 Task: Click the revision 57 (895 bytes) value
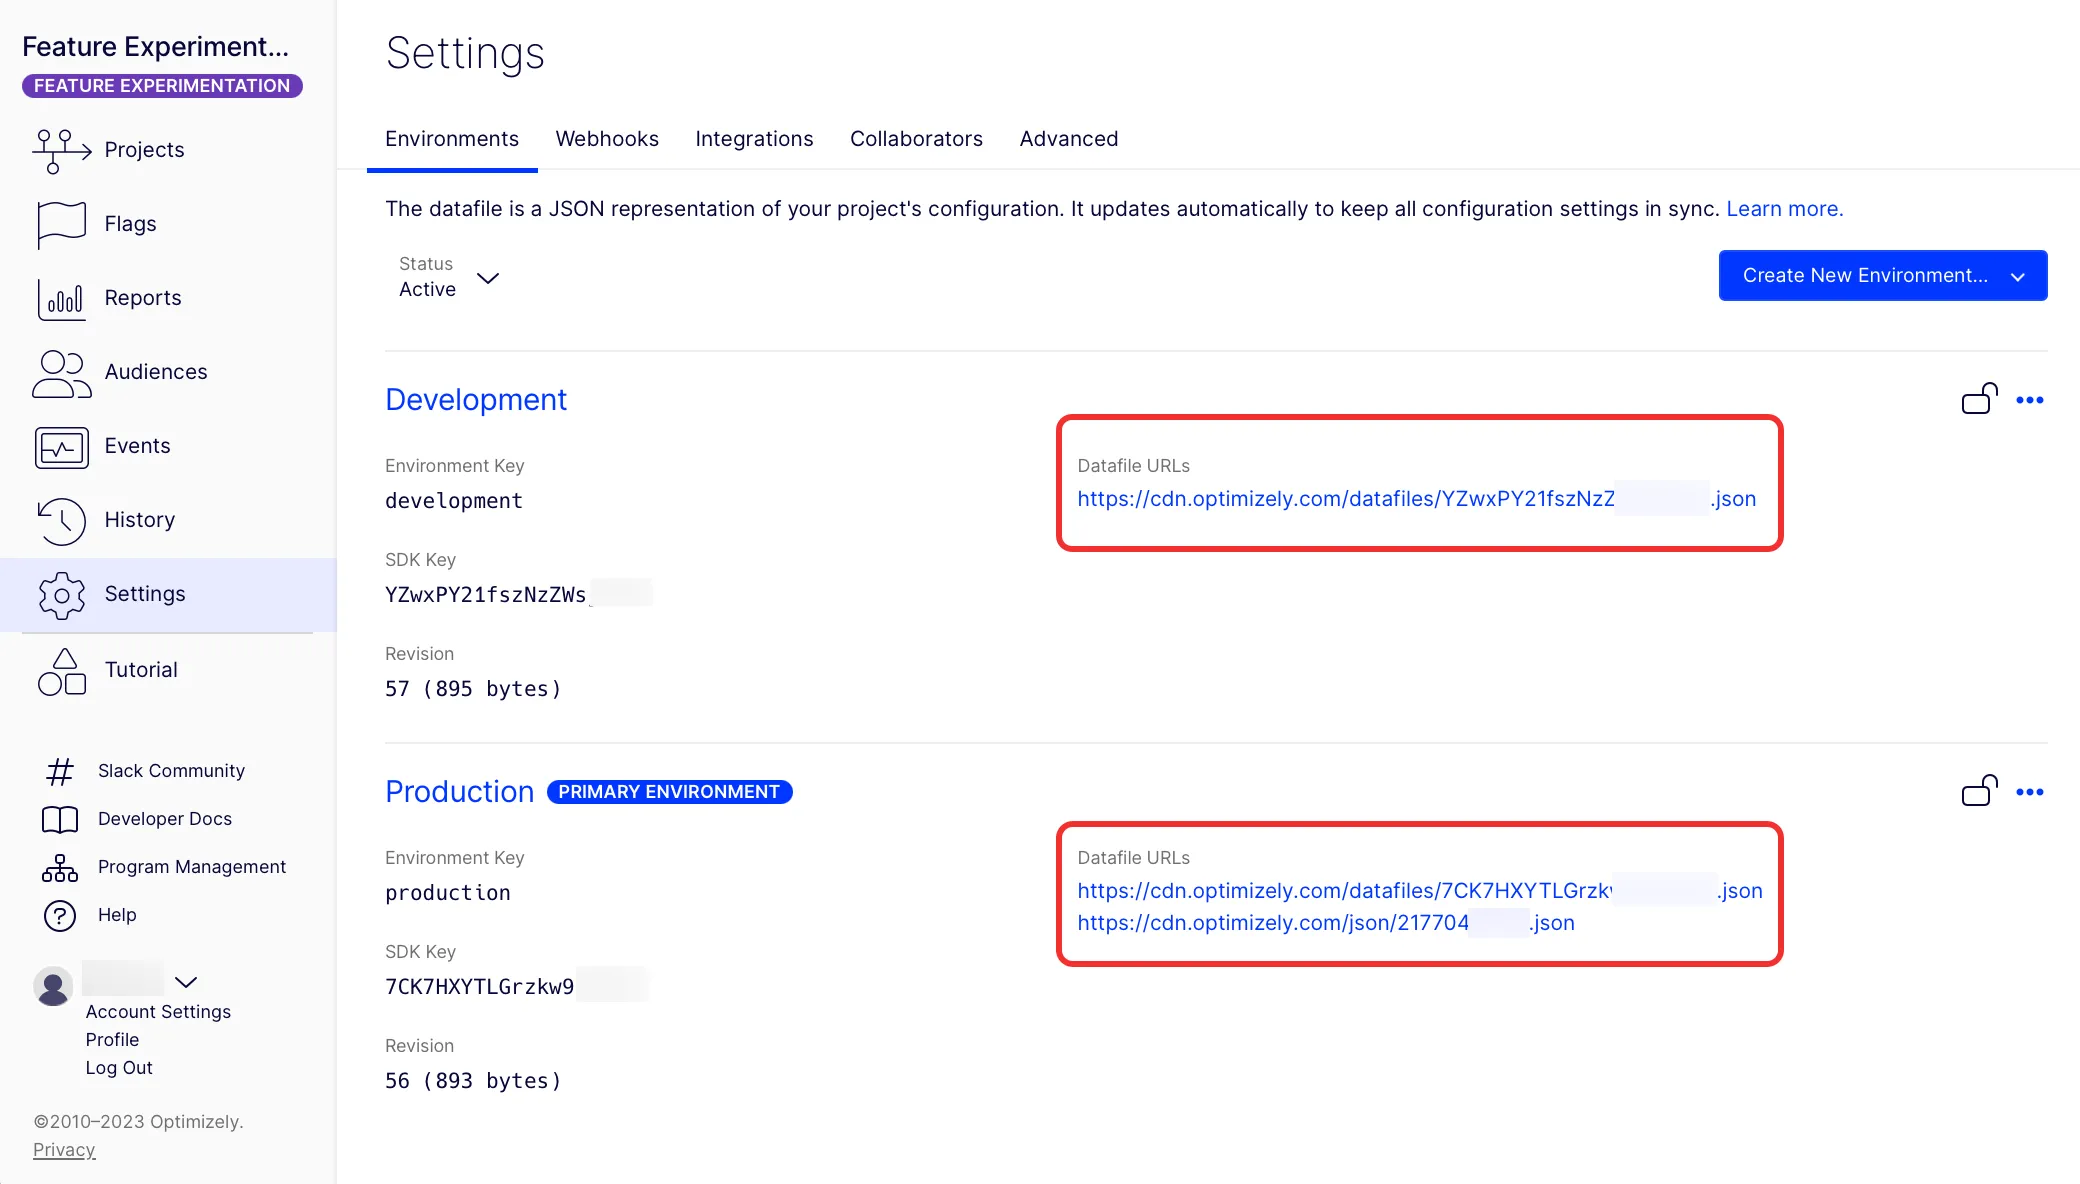tap(473, 689)
